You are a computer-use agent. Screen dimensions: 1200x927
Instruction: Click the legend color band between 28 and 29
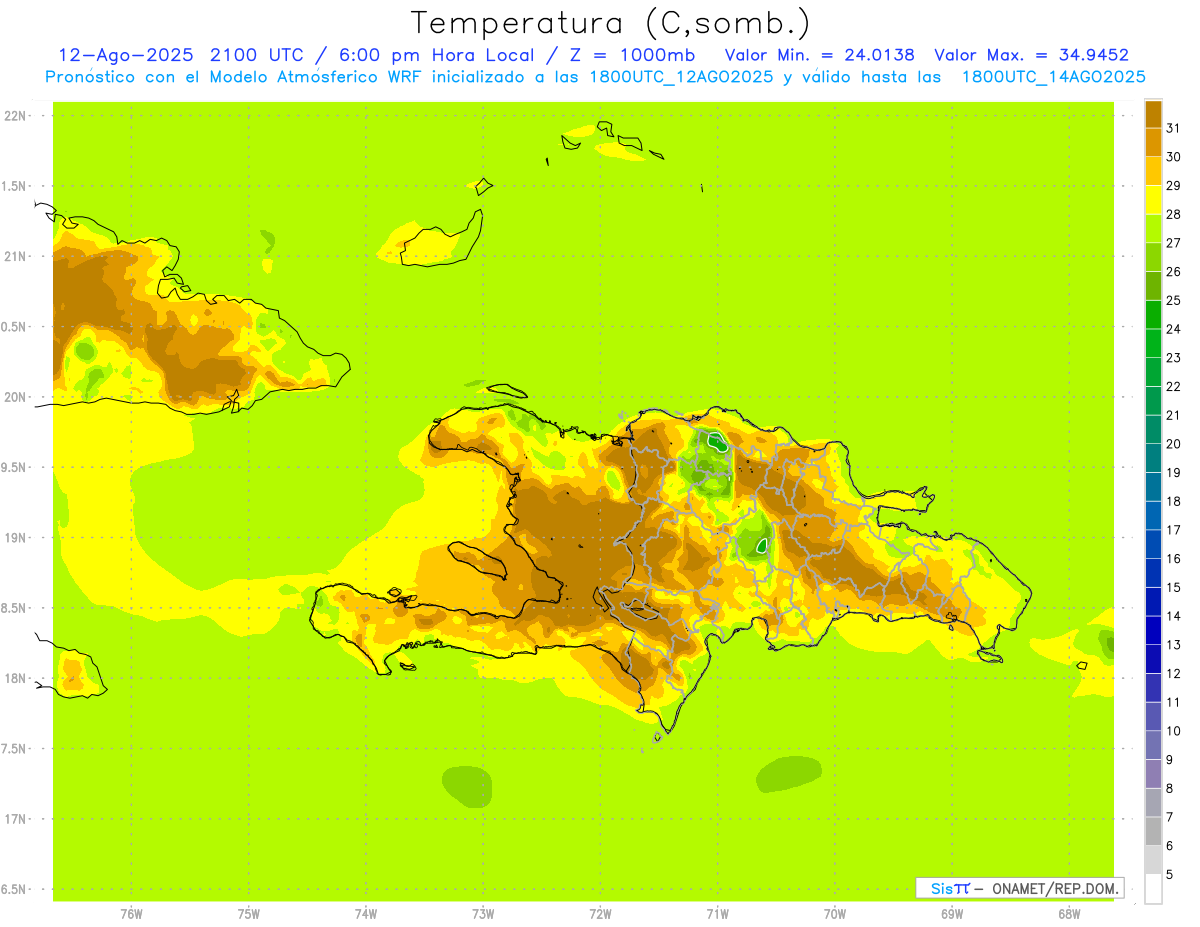coord(1153,200)
